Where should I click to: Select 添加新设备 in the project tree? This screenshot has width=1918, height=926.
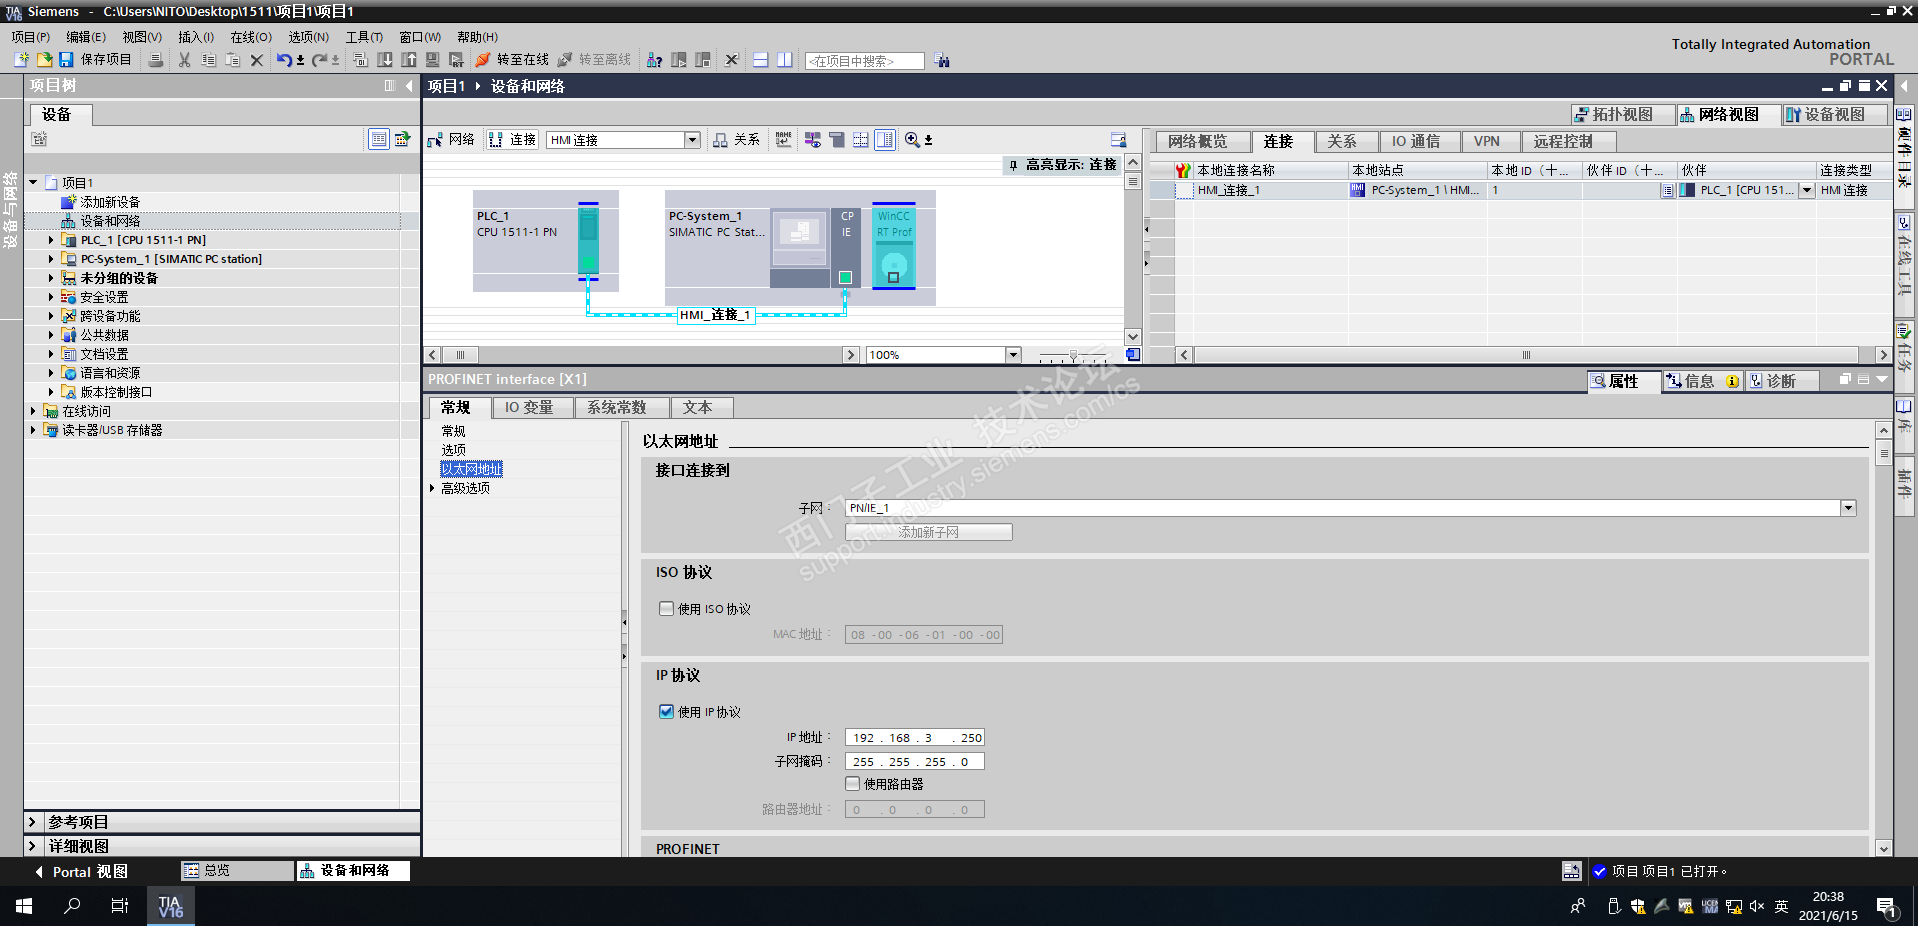pos(110,202)
